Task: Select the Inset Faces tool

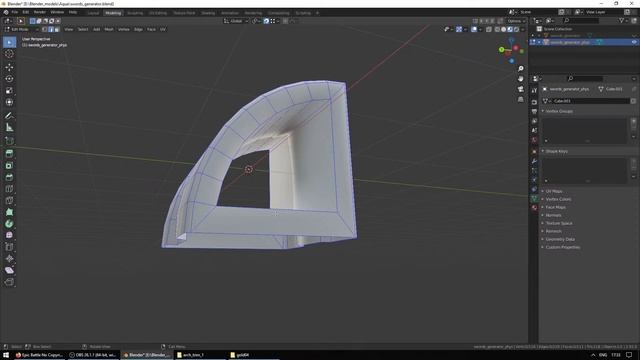Action: click(x=9, y=165)
